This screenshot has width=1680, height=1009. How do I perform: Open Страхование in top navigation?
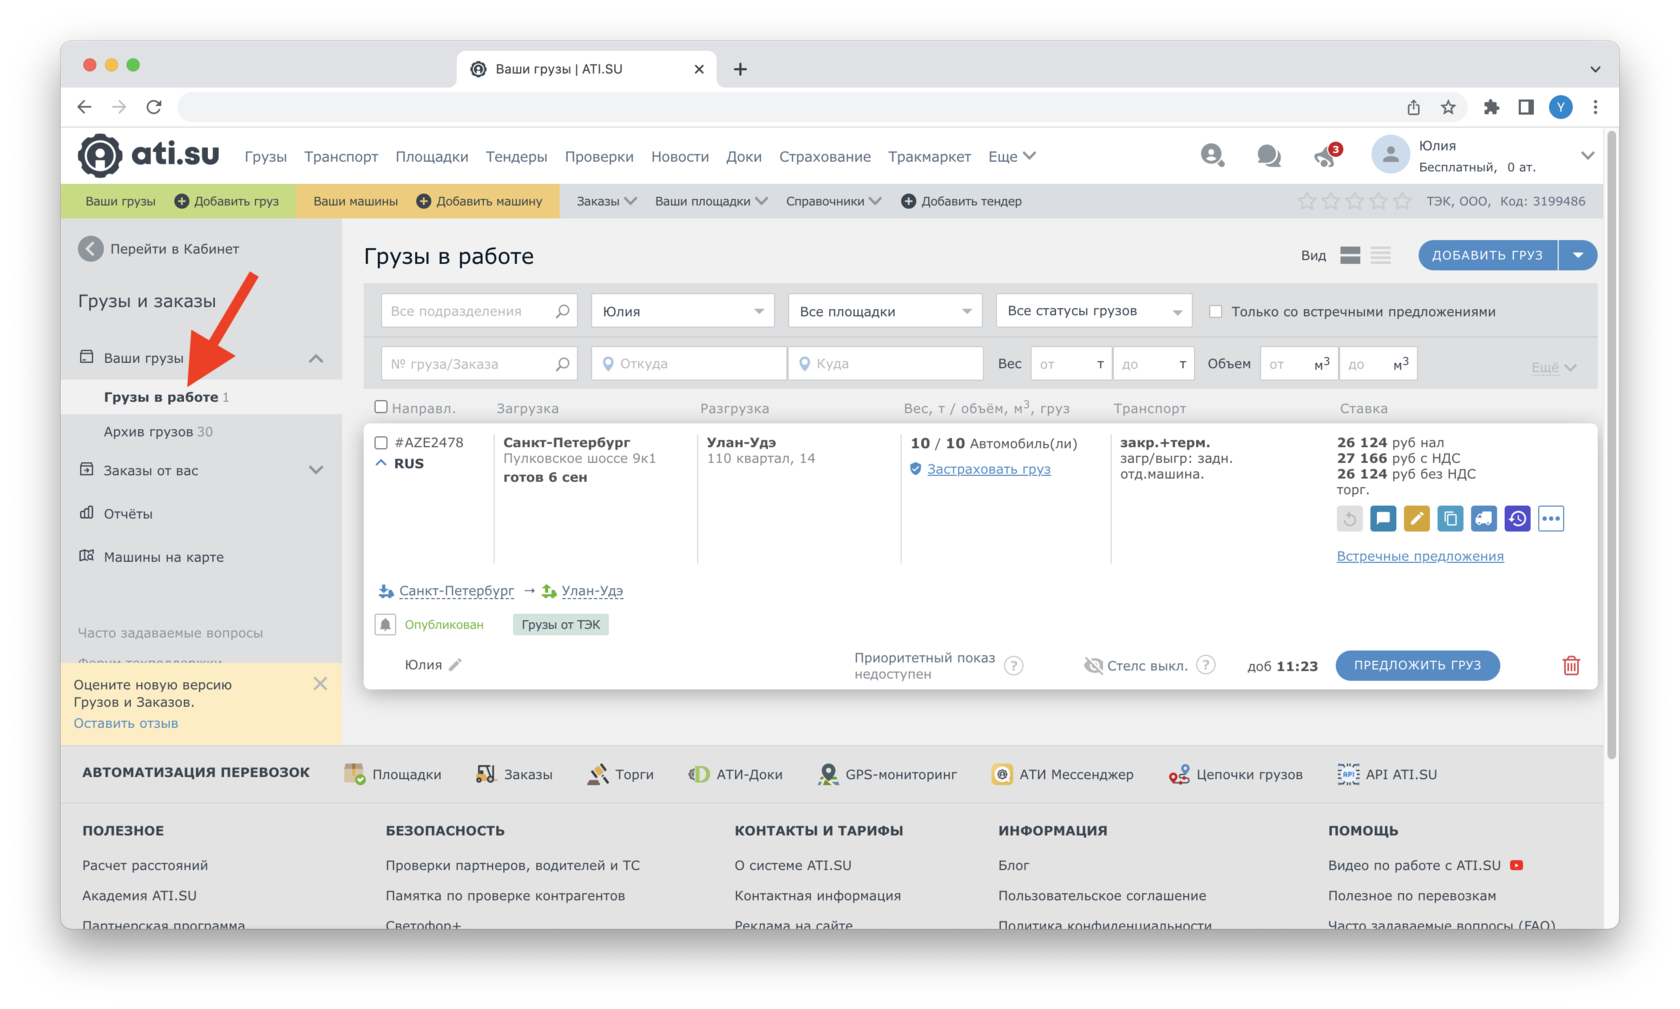tap(825, 156)
